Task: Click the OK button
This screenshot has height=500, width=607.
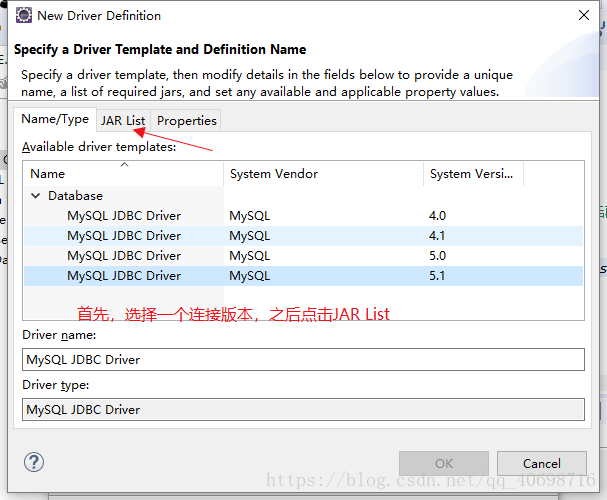Action: [x=444, y=463]
